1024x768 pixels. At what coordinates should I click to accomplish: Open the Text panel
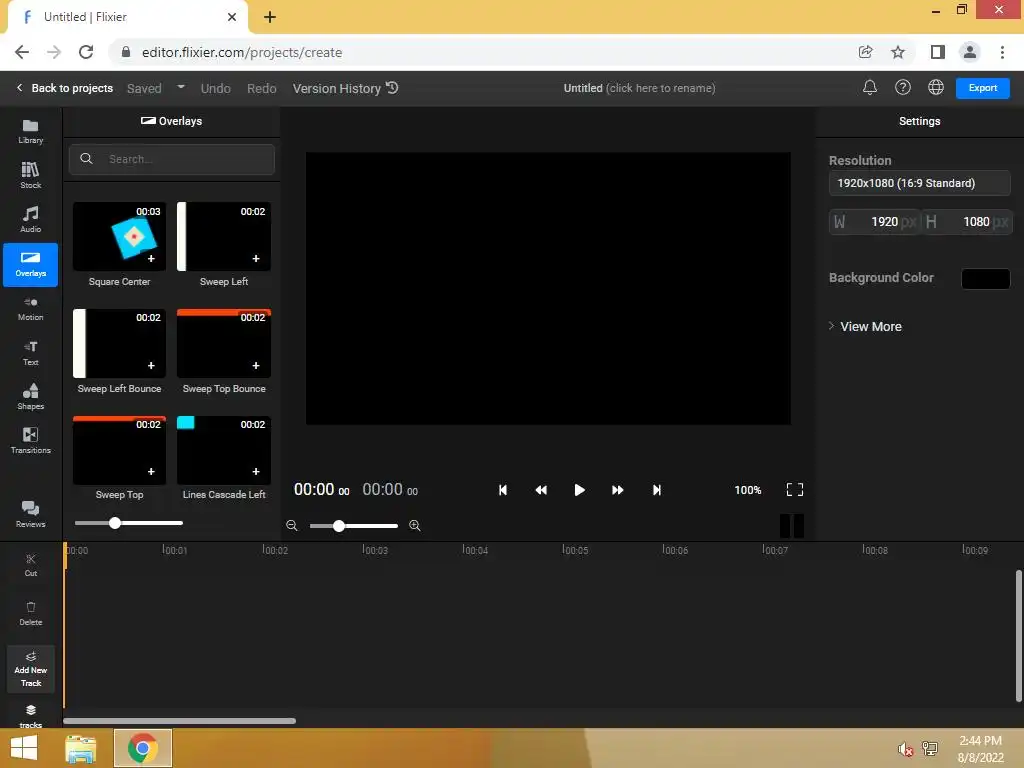click(30, 353)
